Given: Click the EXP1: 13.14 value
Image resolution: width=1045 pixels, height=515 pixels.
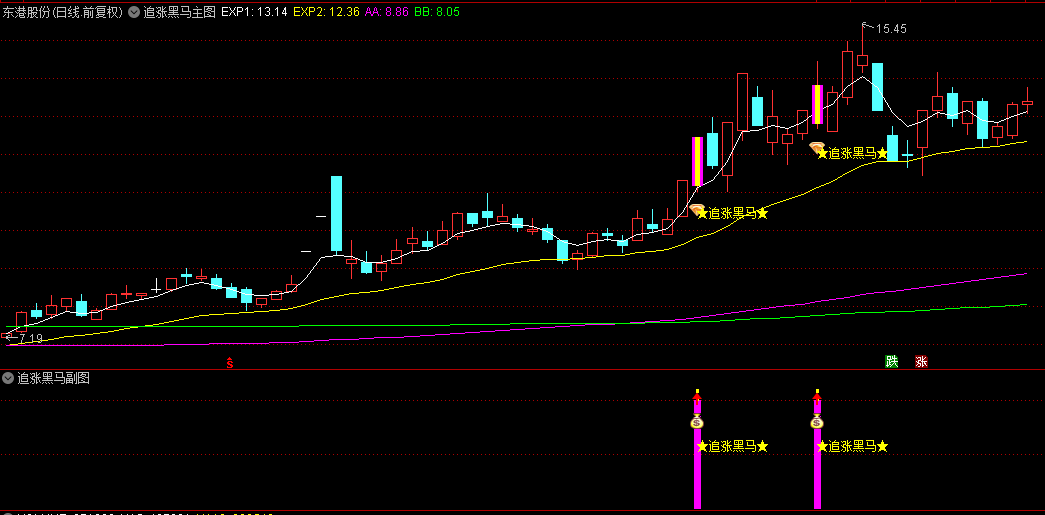Looking at the screenshot, I should tap(254, 12).
